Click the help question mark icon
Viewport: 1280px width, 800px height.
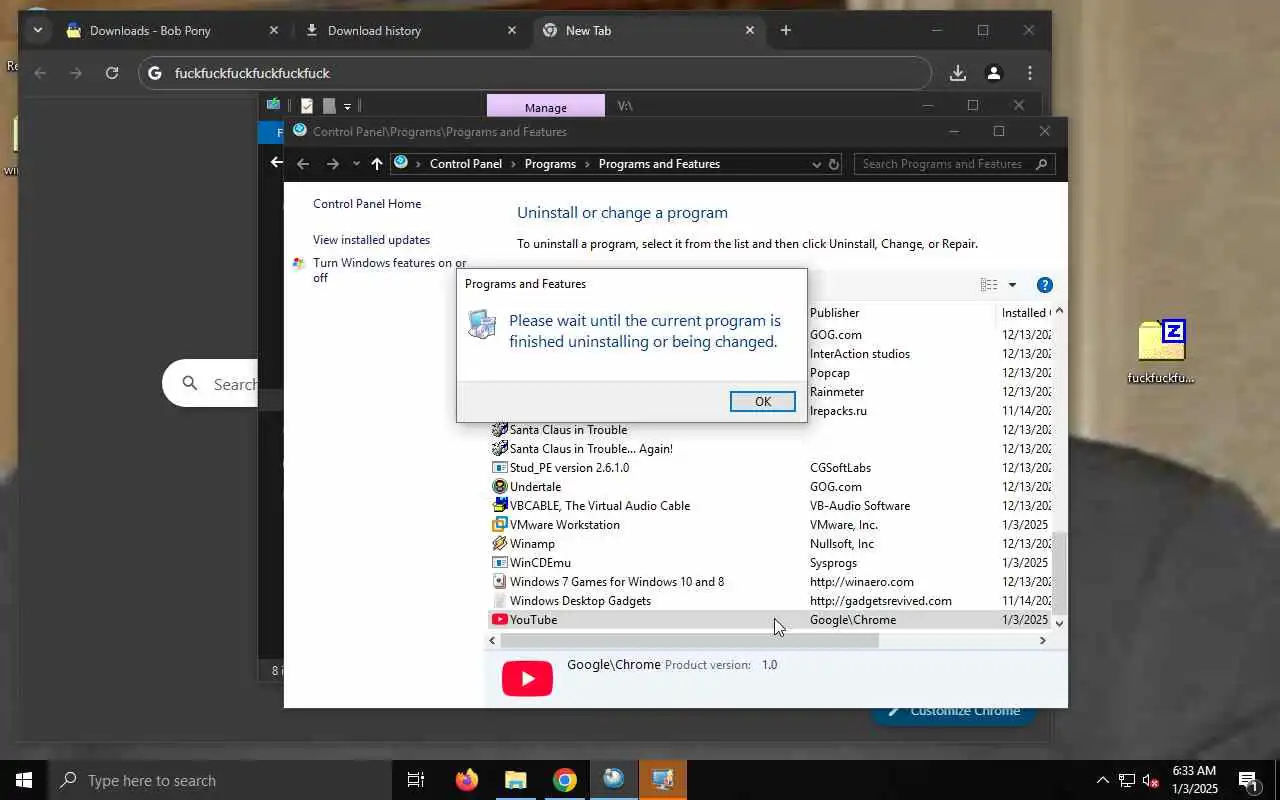[1044, 285]
